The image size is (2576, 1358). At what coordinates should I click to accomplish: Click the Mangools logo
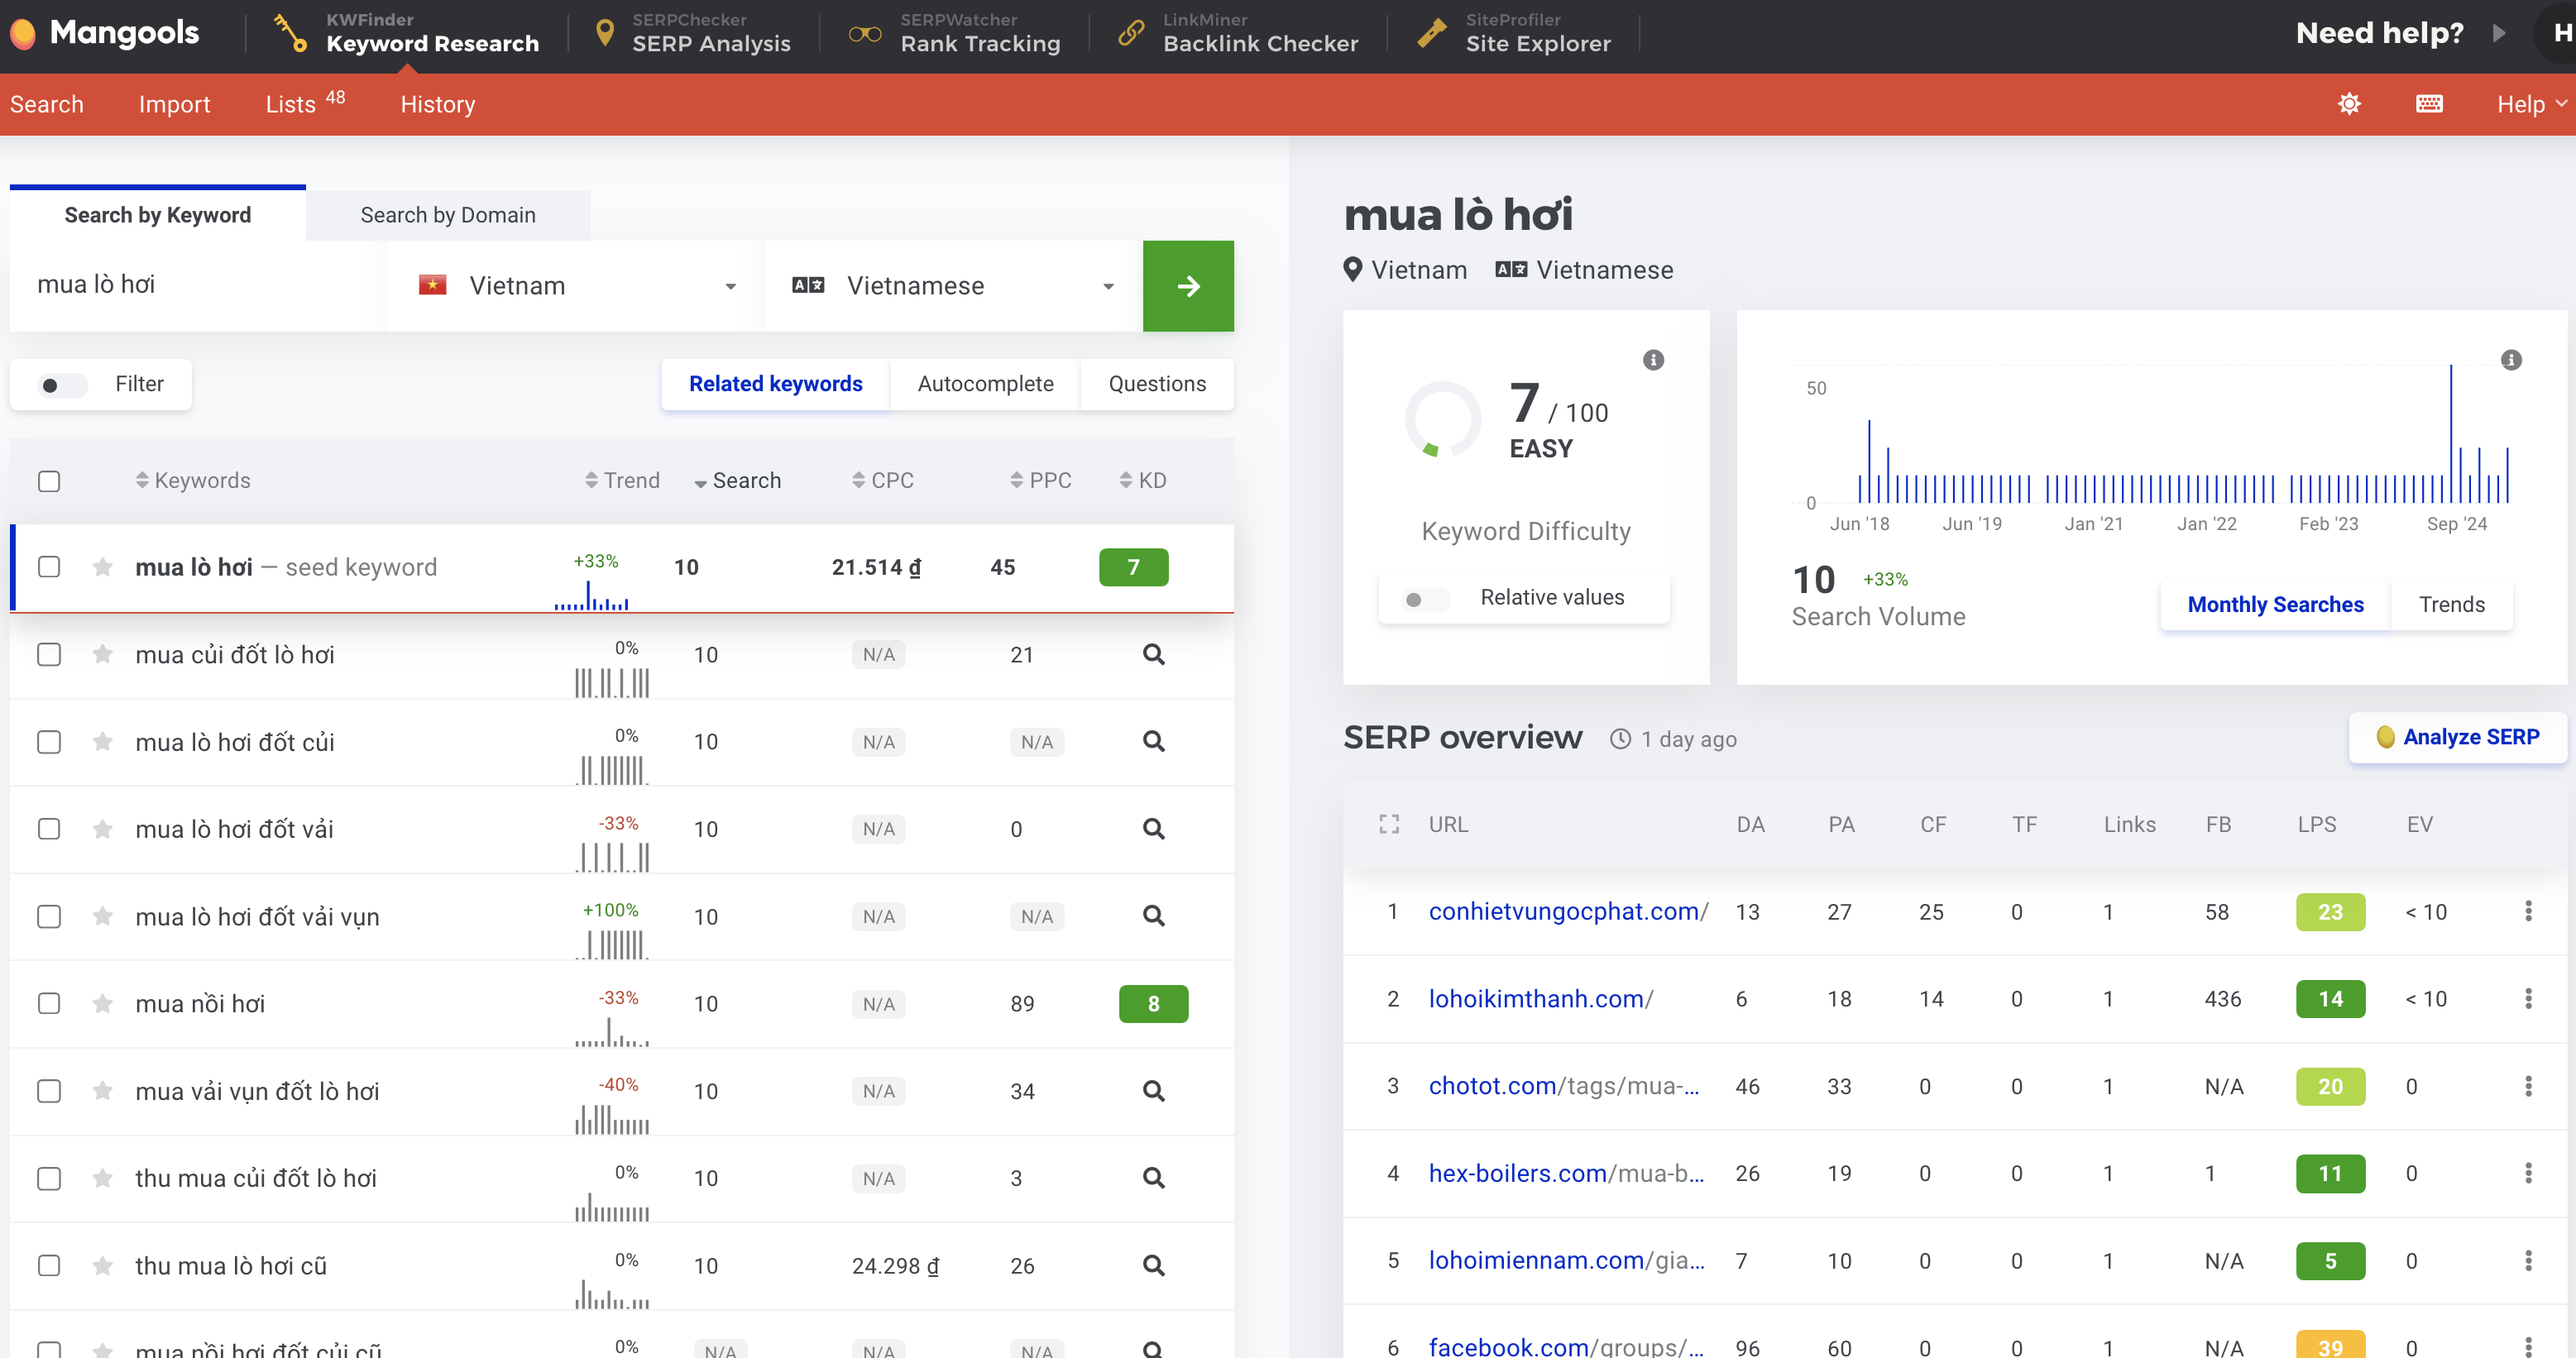[105, 33]
